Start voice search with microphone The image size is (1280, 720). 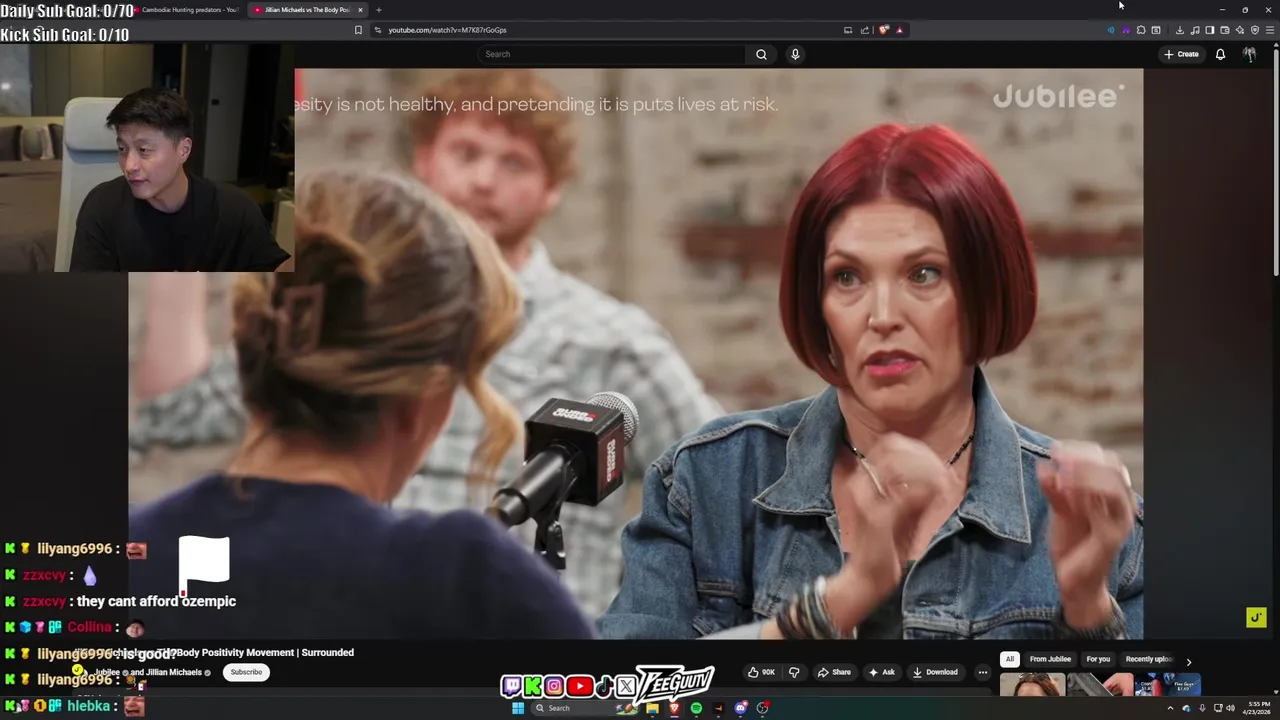click(795, 54)
